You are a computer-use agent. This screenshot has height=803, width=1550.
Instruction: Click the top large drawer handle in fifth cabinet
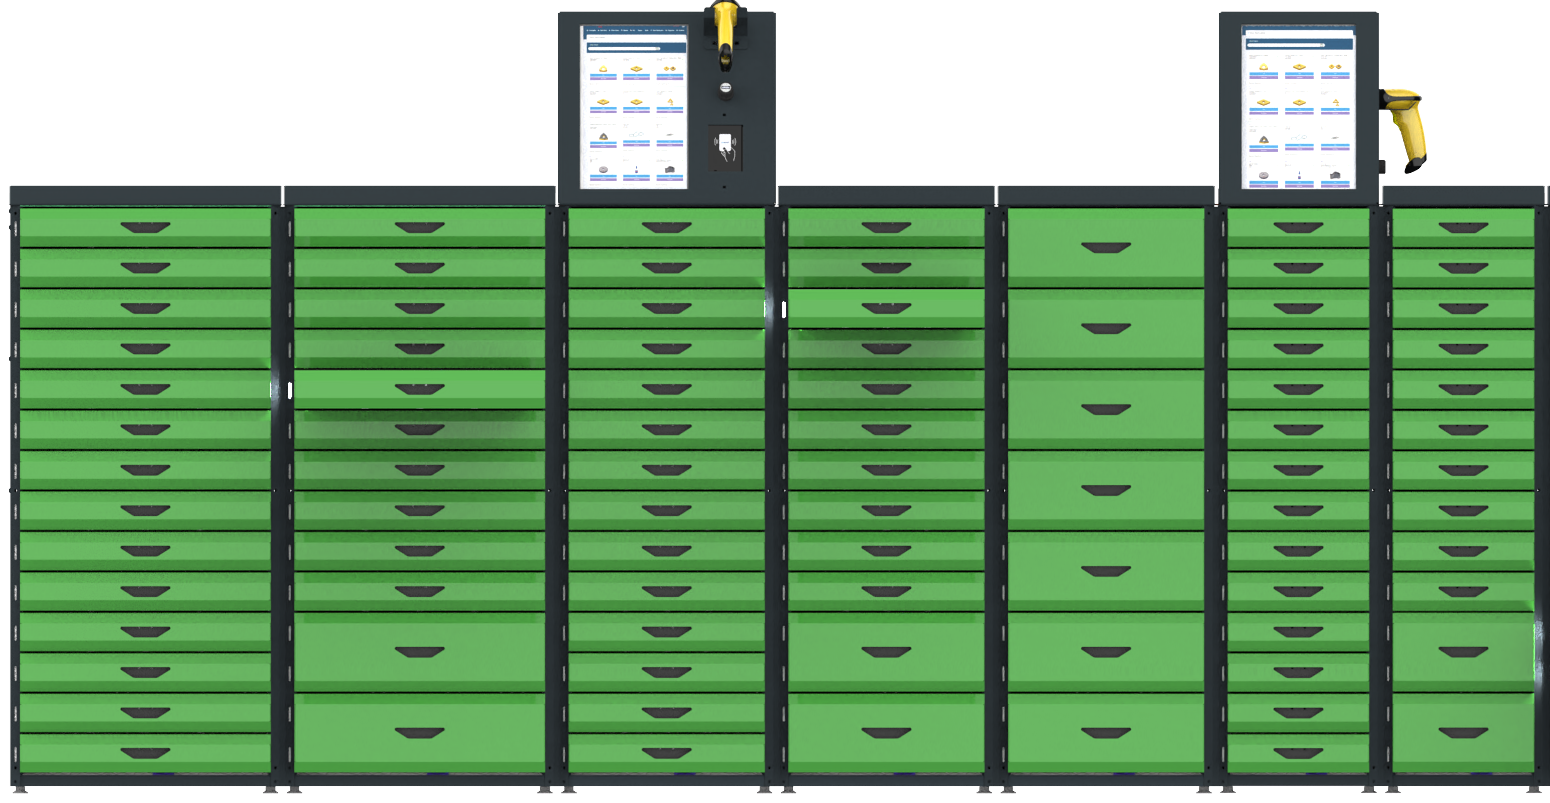pyautogui.click(x=1105, y=247)
